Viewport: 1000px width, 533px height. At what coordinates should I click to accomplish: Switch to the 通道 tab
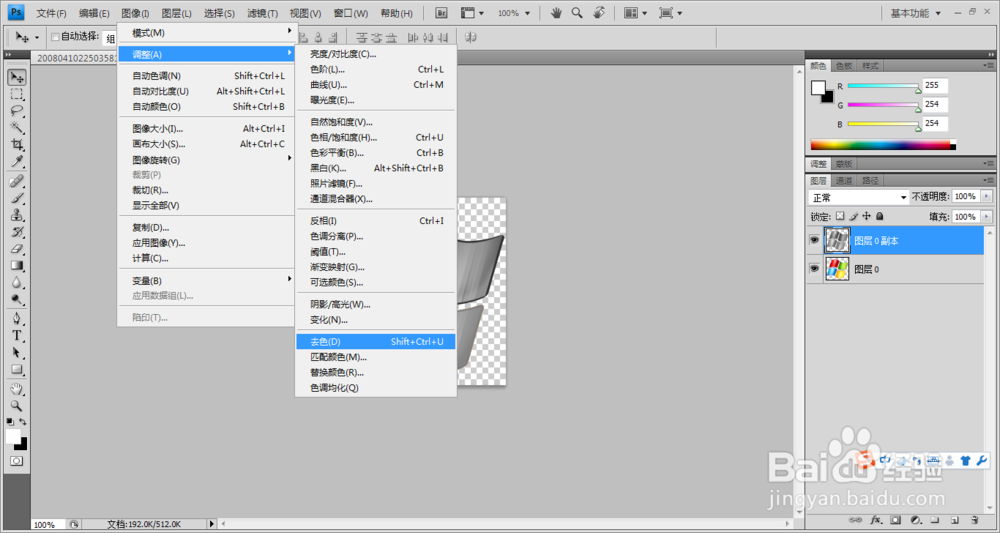coord(844,180)
